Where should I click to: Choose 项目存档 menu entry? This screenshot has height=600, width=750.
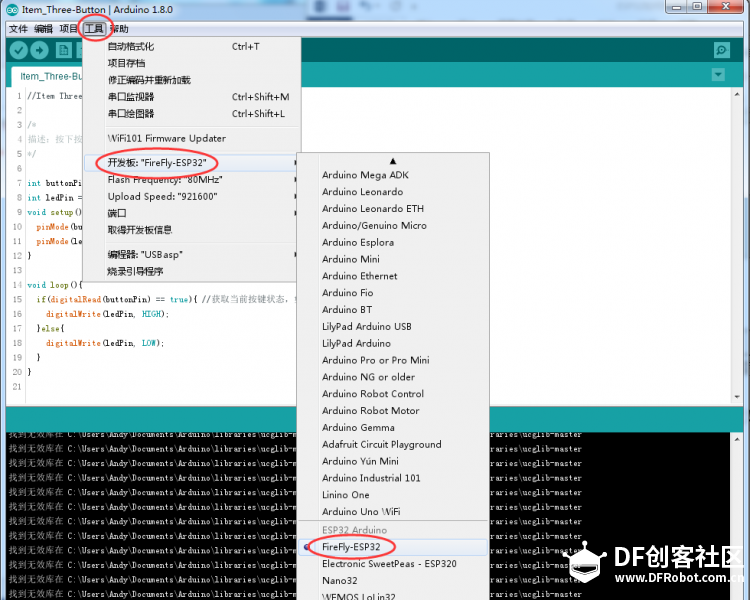pyautogui.click(x=191, y=63)
